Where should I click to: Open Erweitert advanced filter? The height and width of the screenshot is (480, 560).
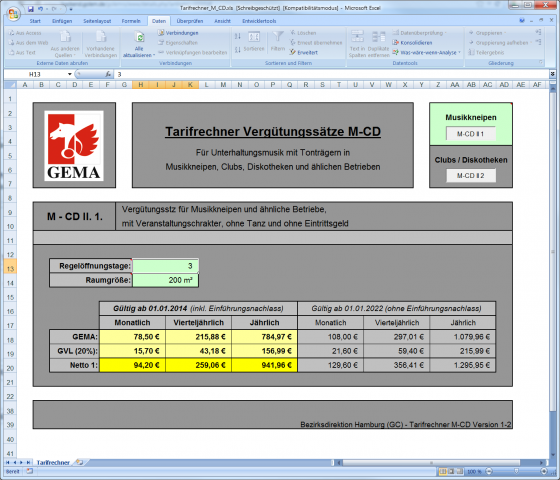pyautogui.click(x=304, y=52)
